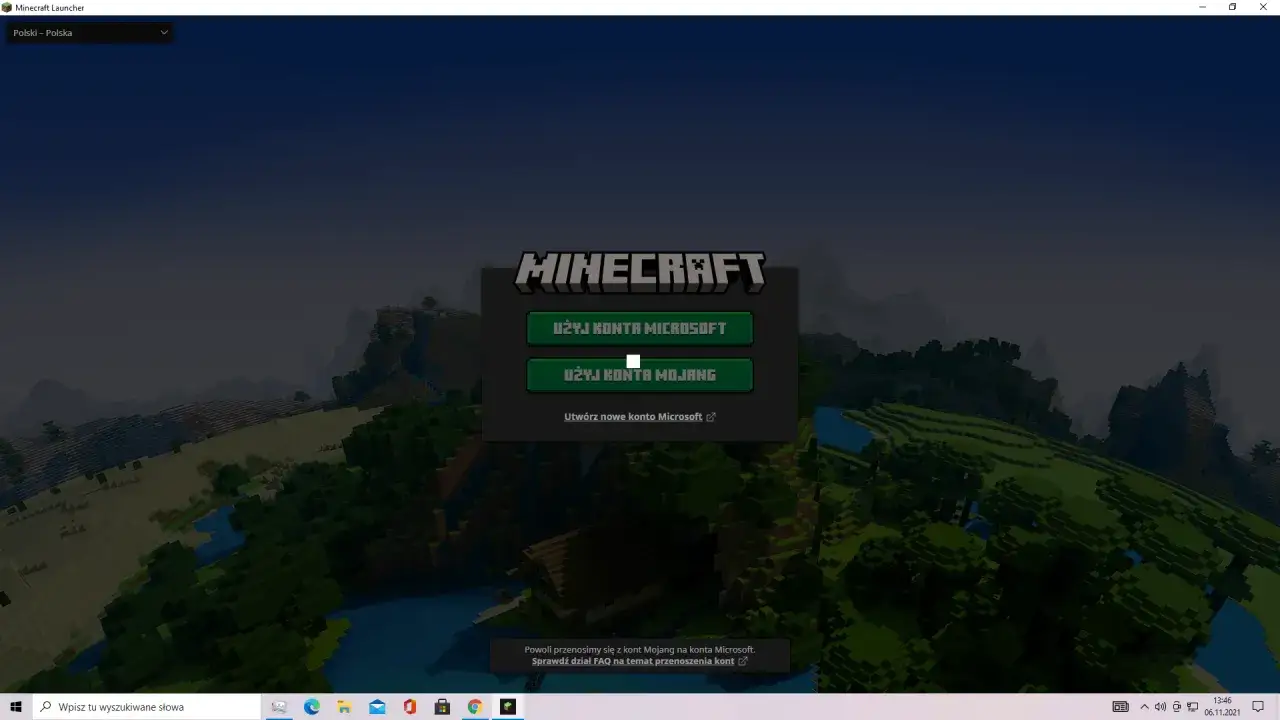Image resolution: width=1280 pixels, height=720 pixels.
Task: Open the Mail app from the taskbar
Action: pyautogui.click(x=377, y=707)
